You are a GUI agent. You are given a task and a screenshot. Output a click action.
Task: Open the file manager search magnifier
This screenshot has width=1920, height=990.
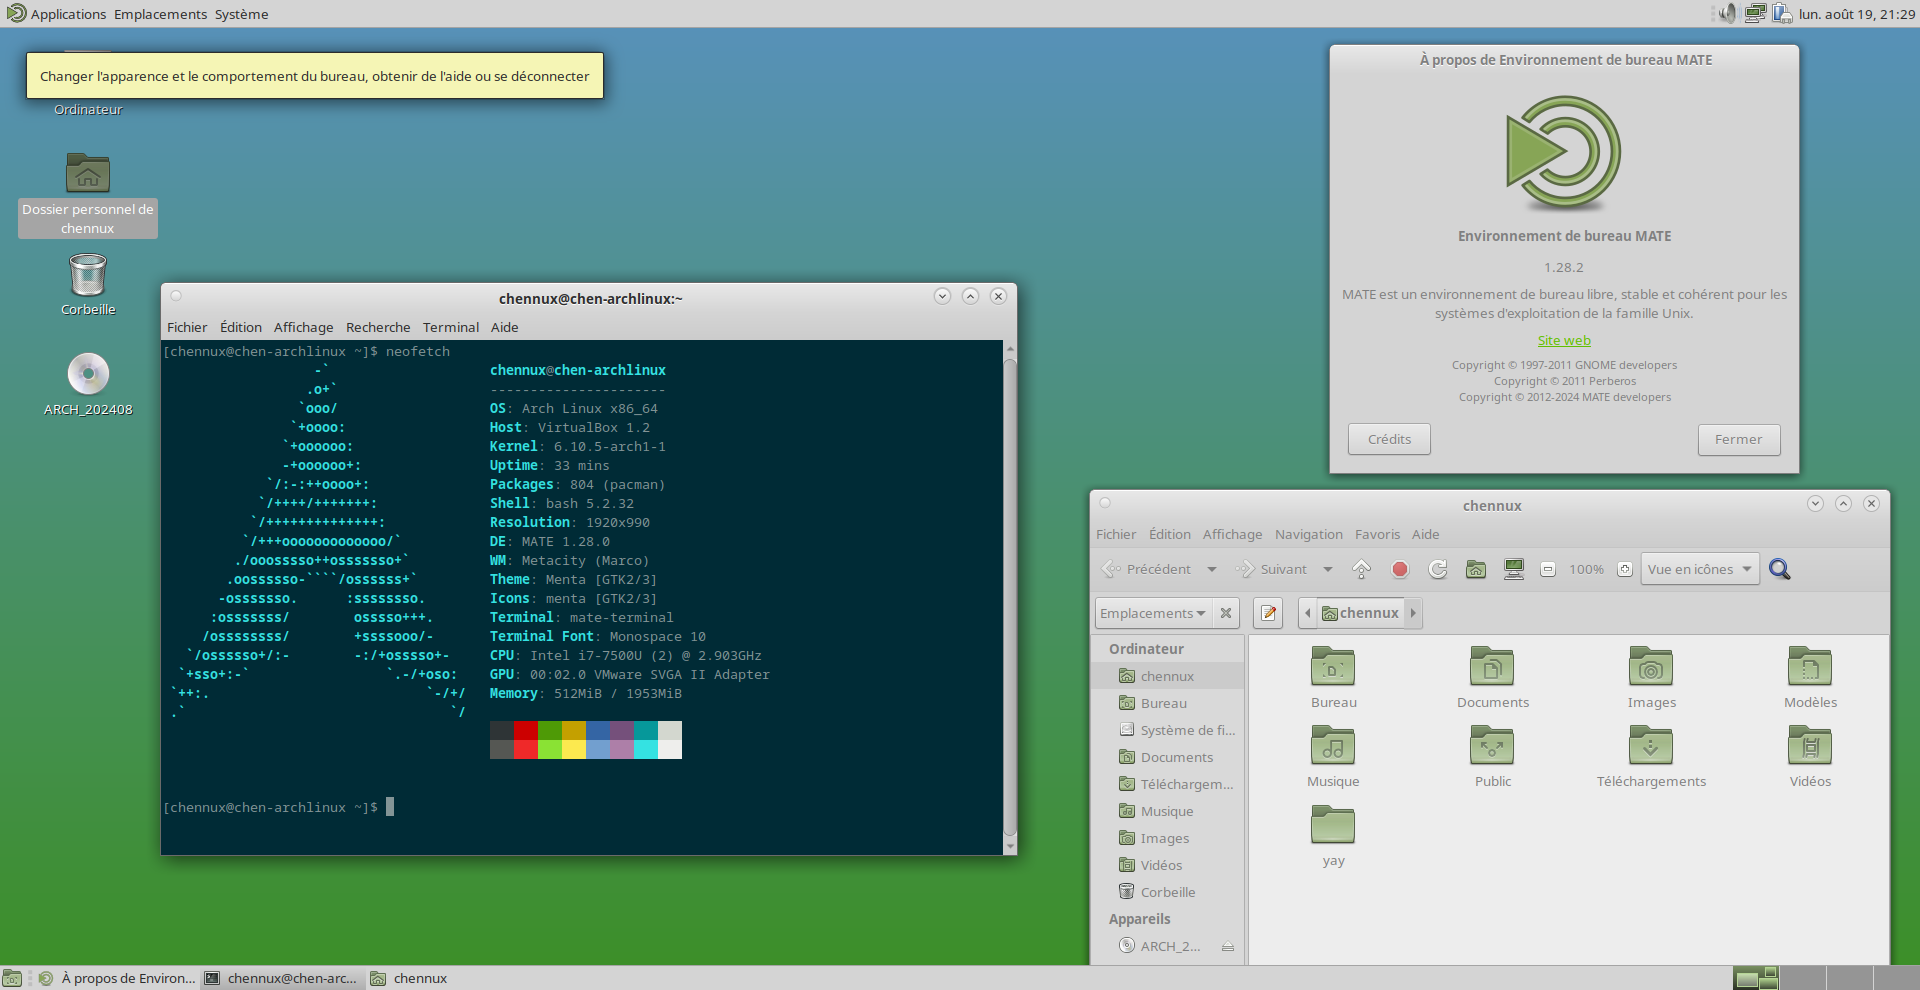pyautogui.click(x=1780, y=569)
